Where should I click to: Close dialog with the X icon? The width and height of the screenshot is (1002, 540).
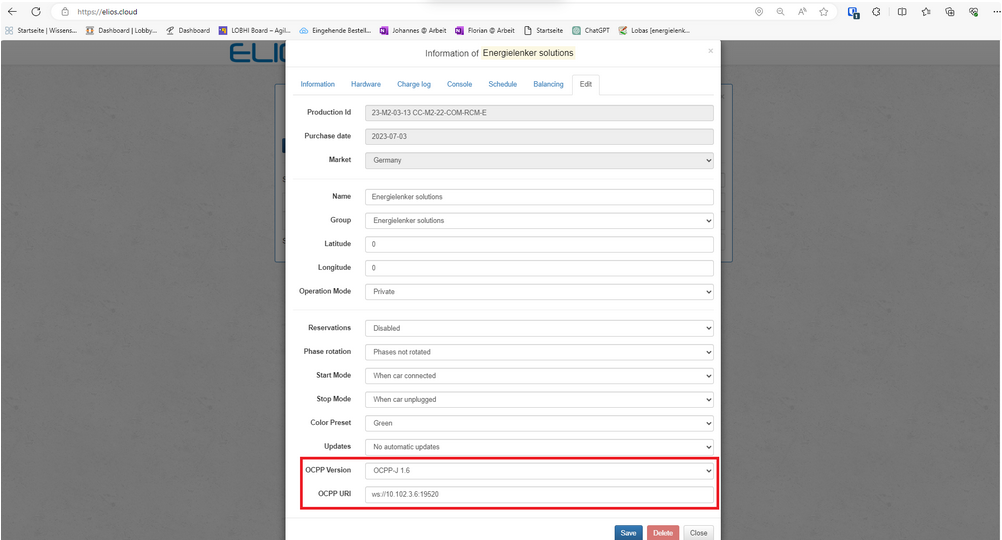tap(711, 50)
